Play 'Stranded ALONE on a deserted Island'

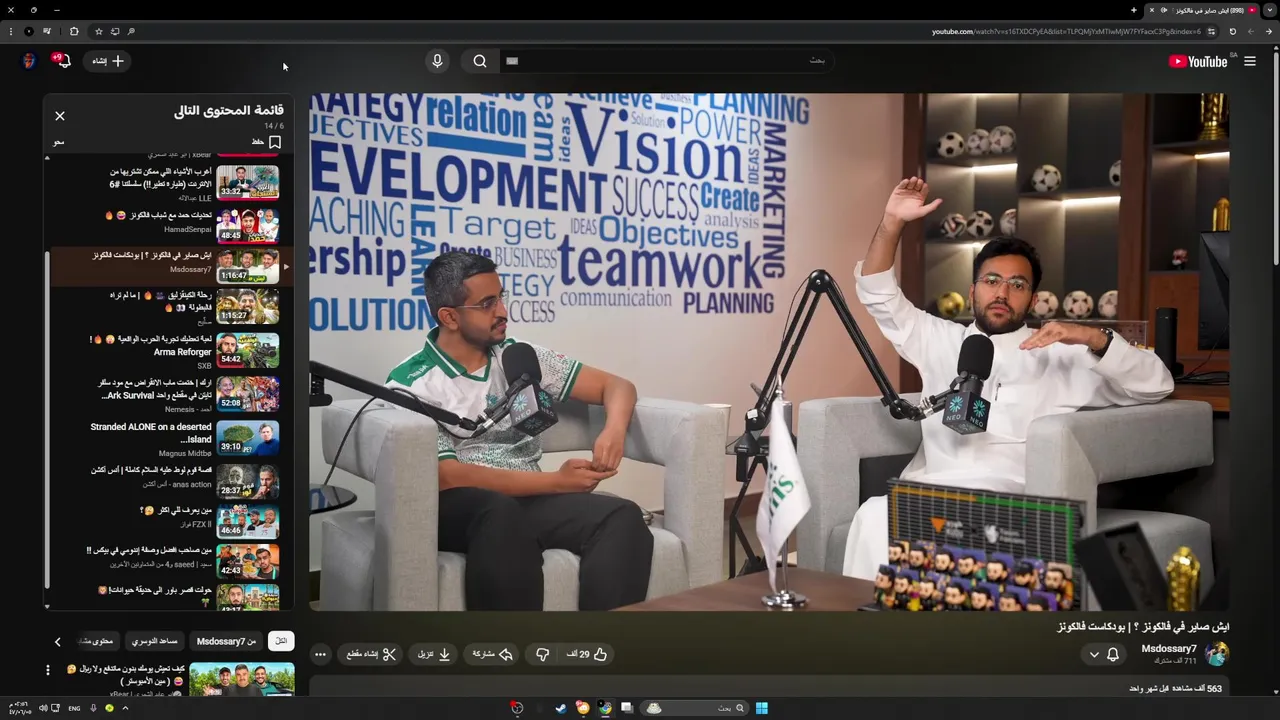coord(172,438)
